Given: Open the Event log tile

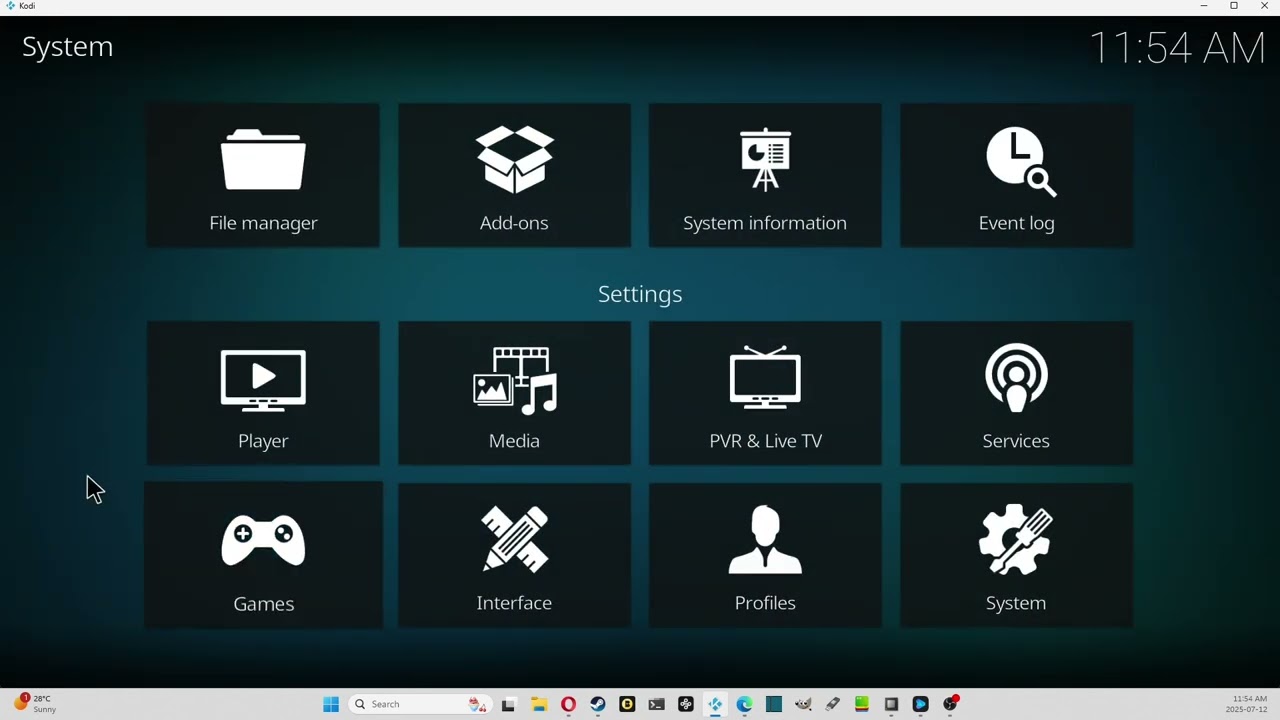Looking at the screenshot, I should pyautogui.click(x=1016, y=175).
